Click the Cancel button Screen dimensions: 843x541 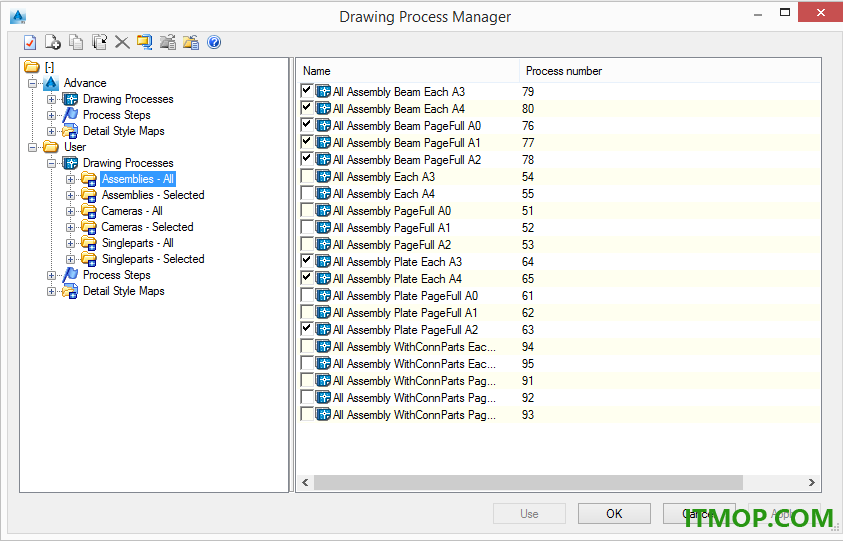(x=699, y=514)
